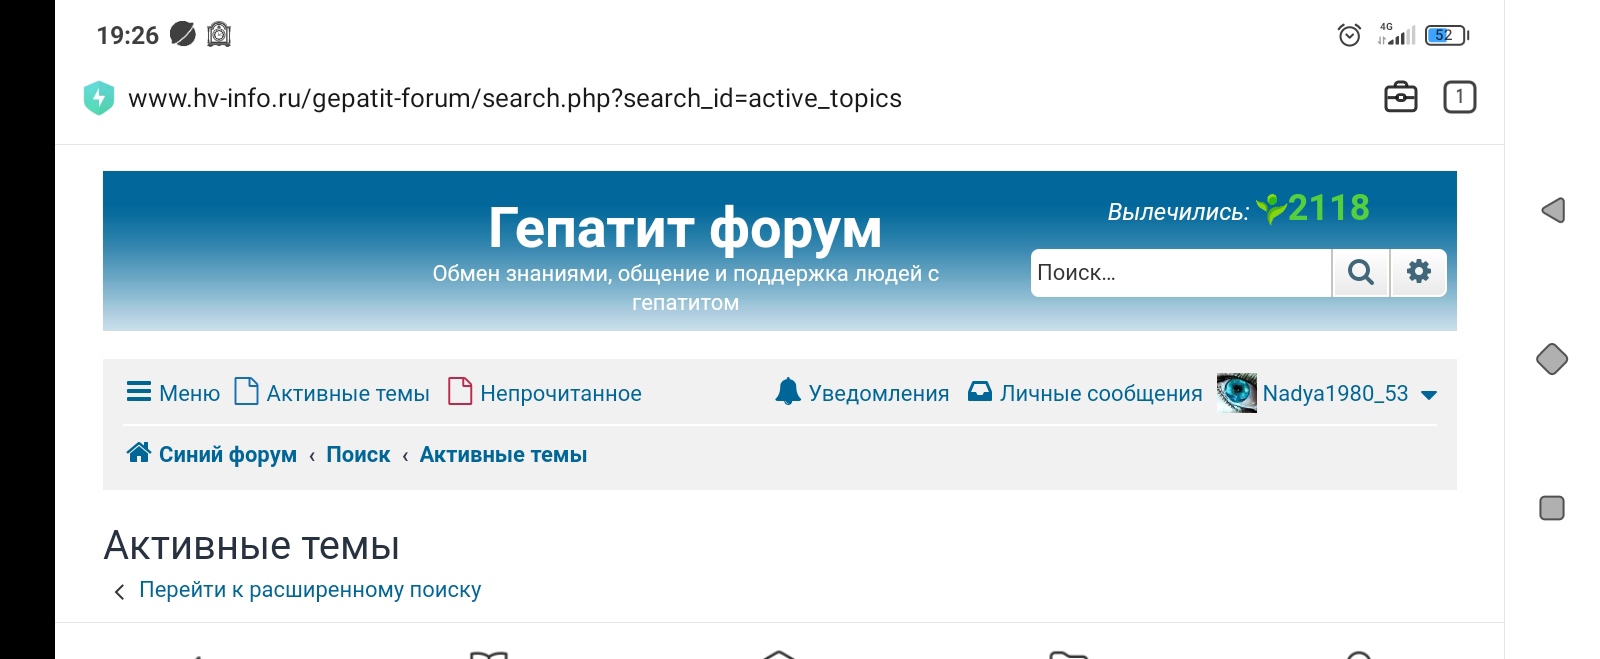Expand the Меню hamburger menu
The image size is (1600, 659).
tap(139, 392)
